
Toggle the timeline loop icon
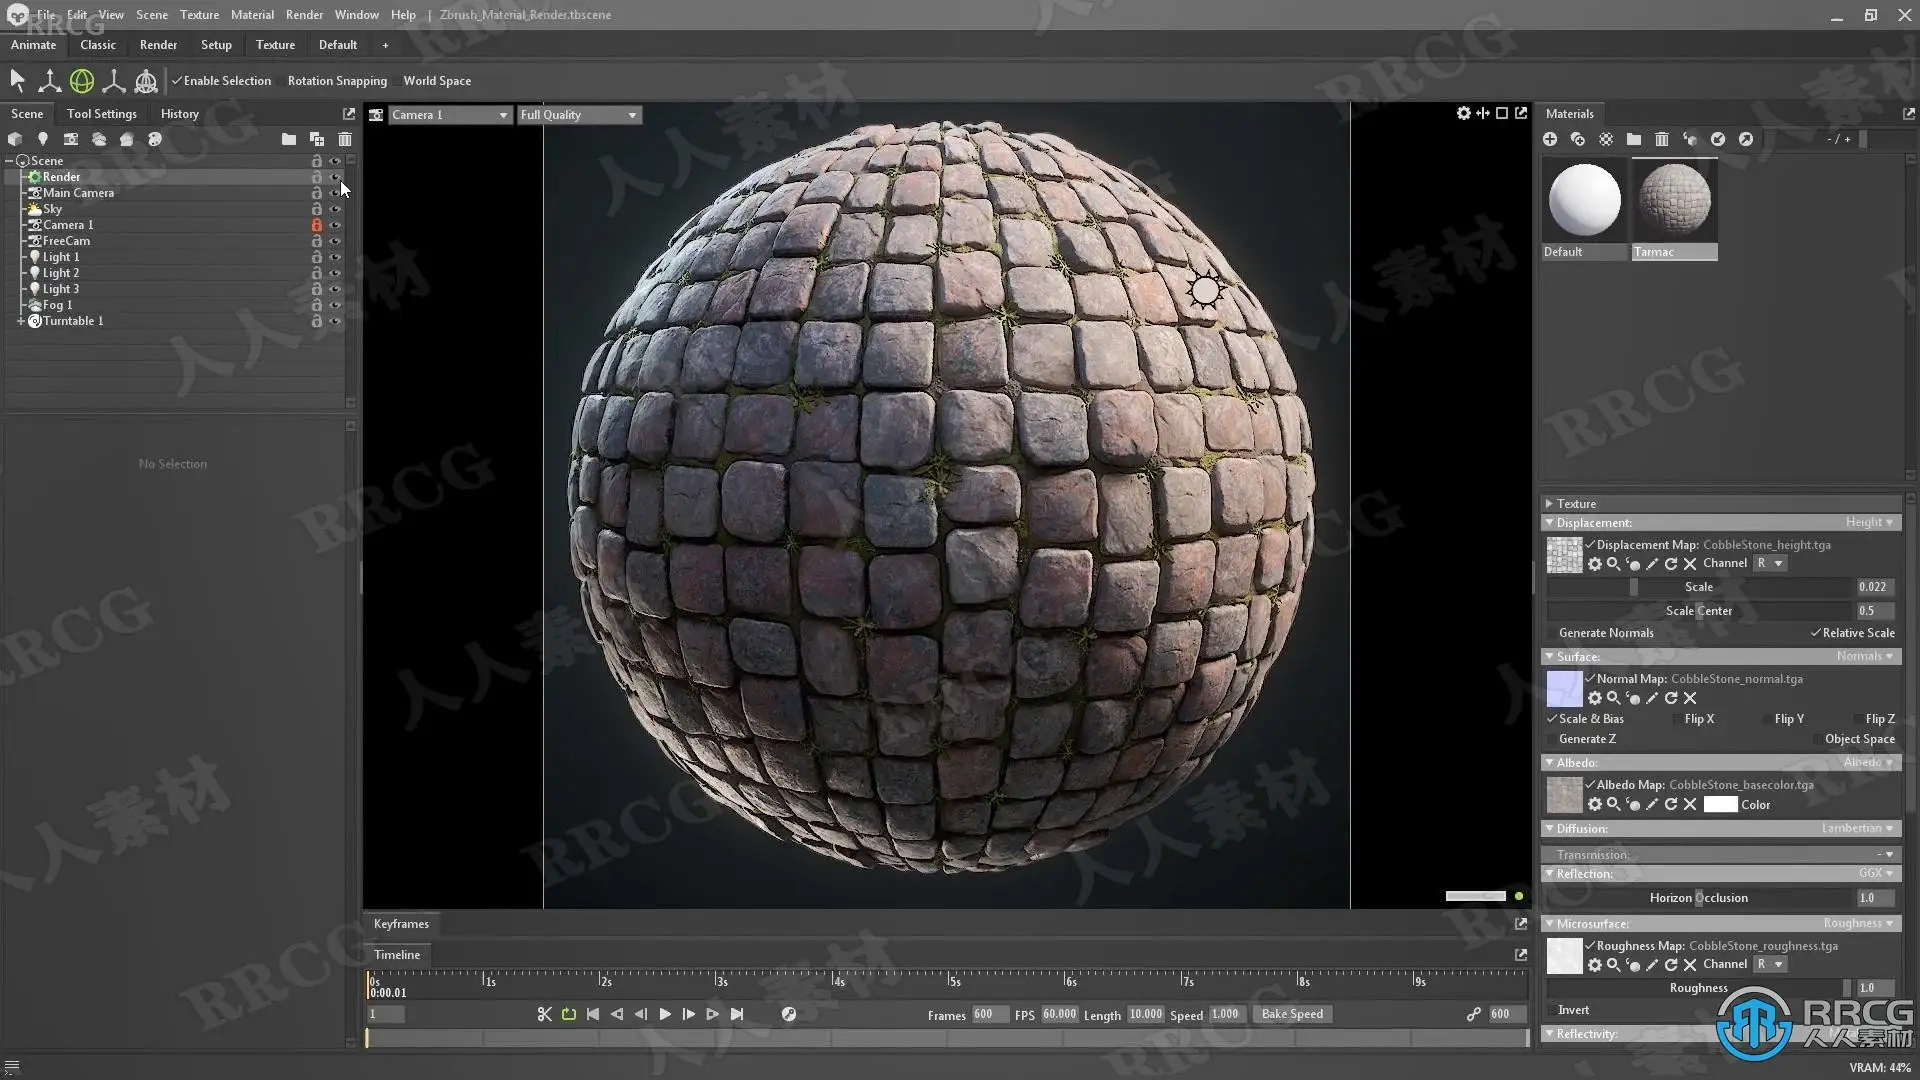click(569, 1014)
